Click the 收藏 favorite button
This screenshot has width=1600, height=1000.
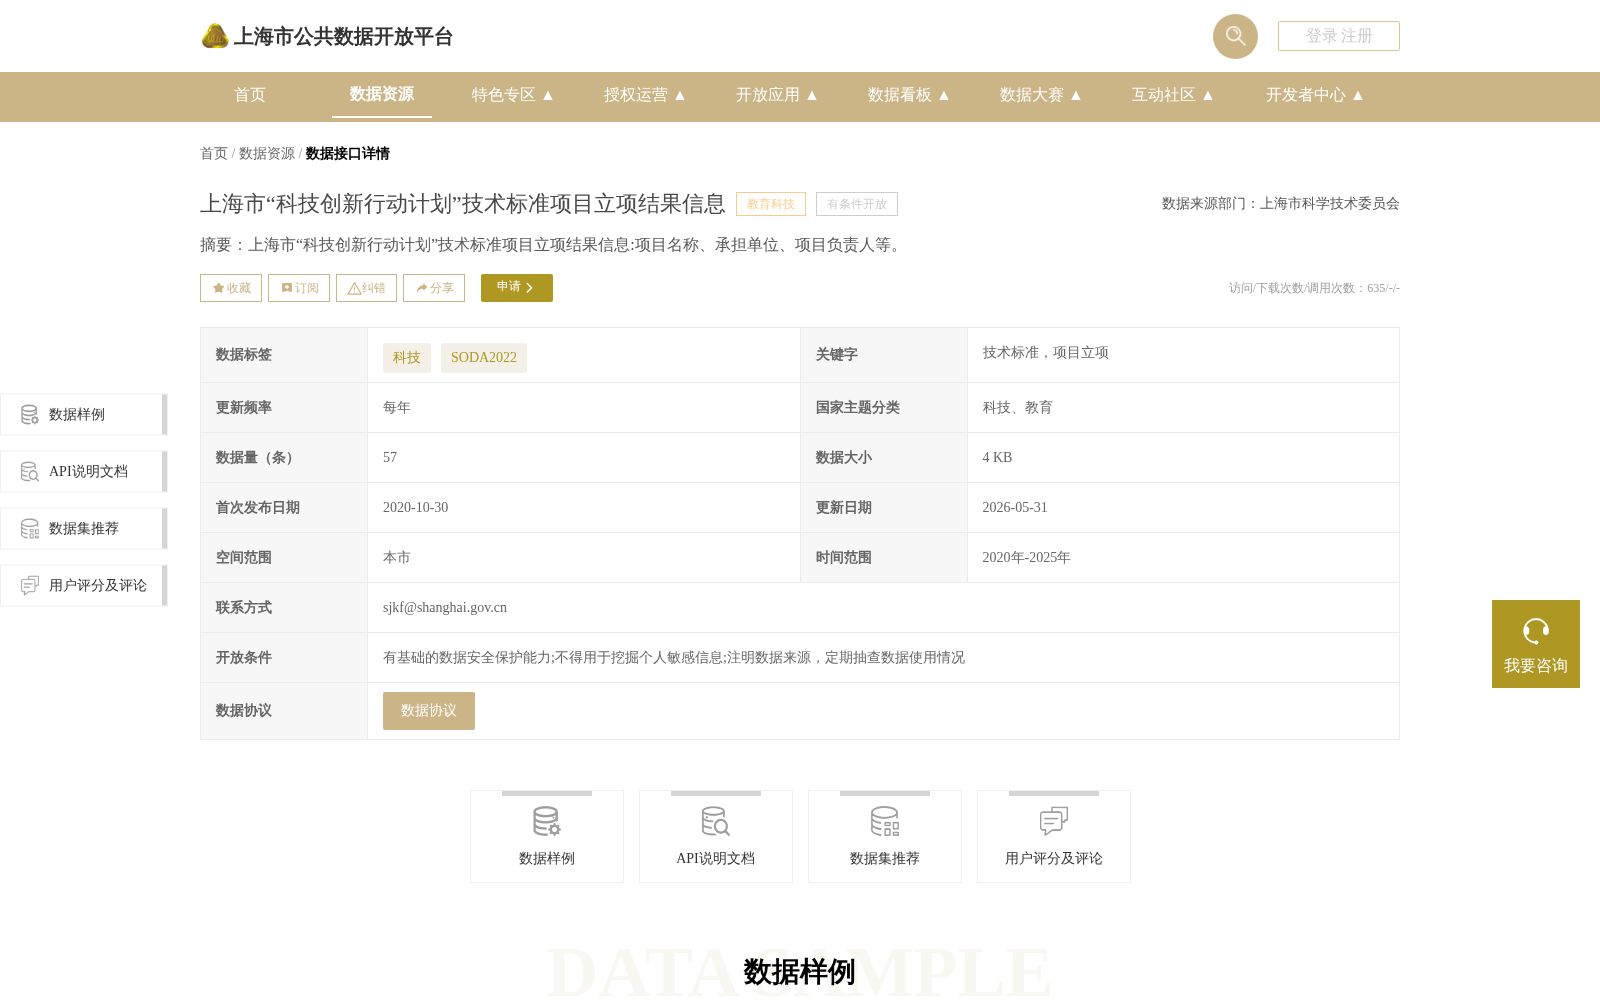231,288
